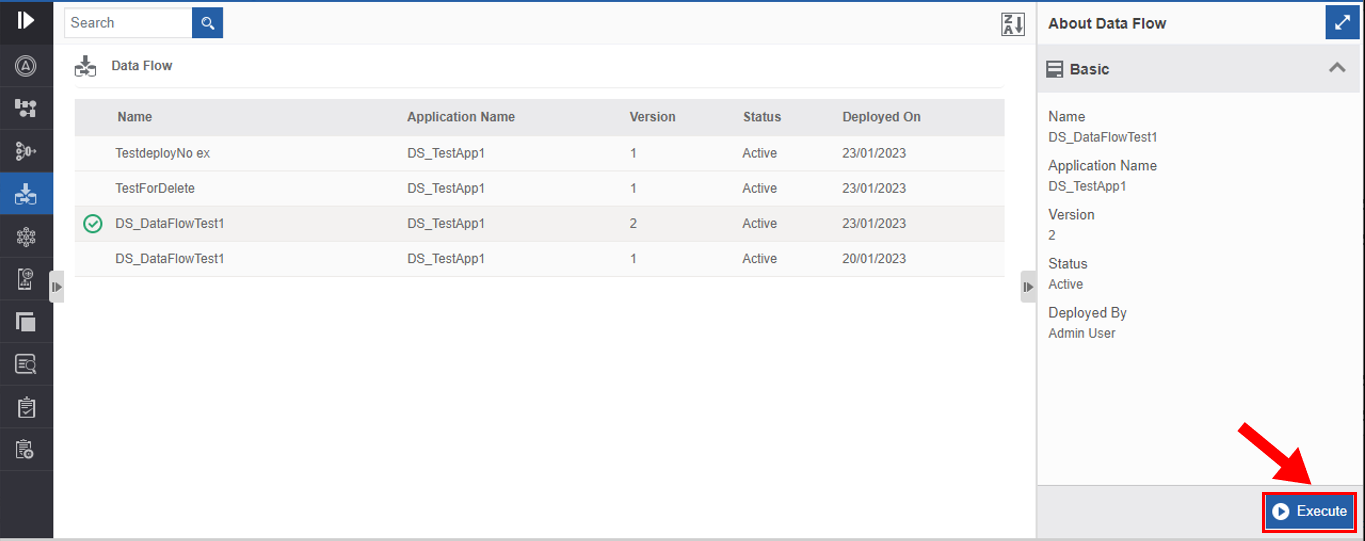Image resolution: width=1365 pixels, height=541 pixels.
Task: Click Active status value in details panel
Action: point(1066,284)
